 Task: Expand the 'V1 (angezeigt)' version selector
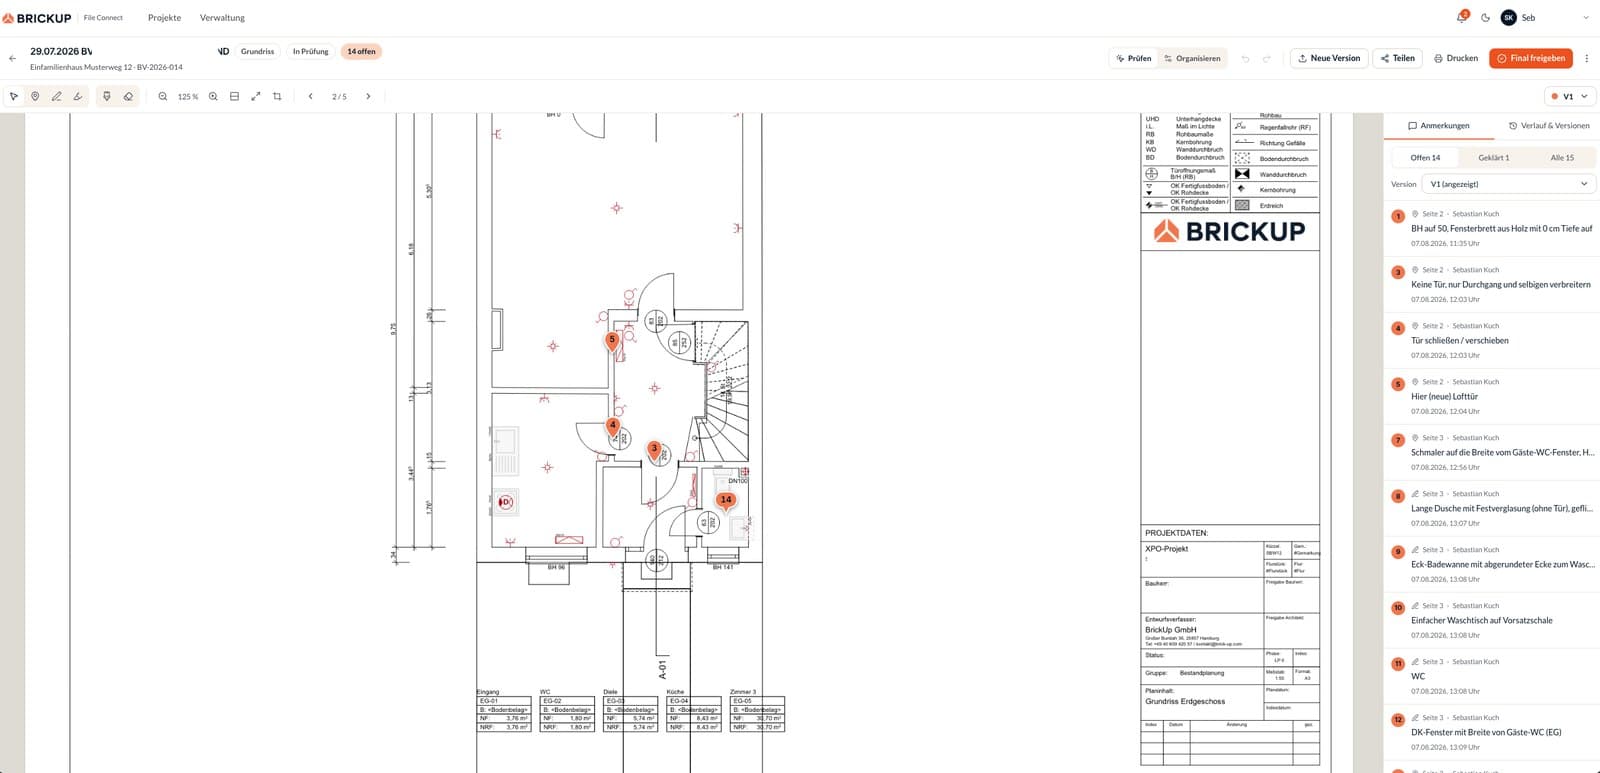point(1508,184)
